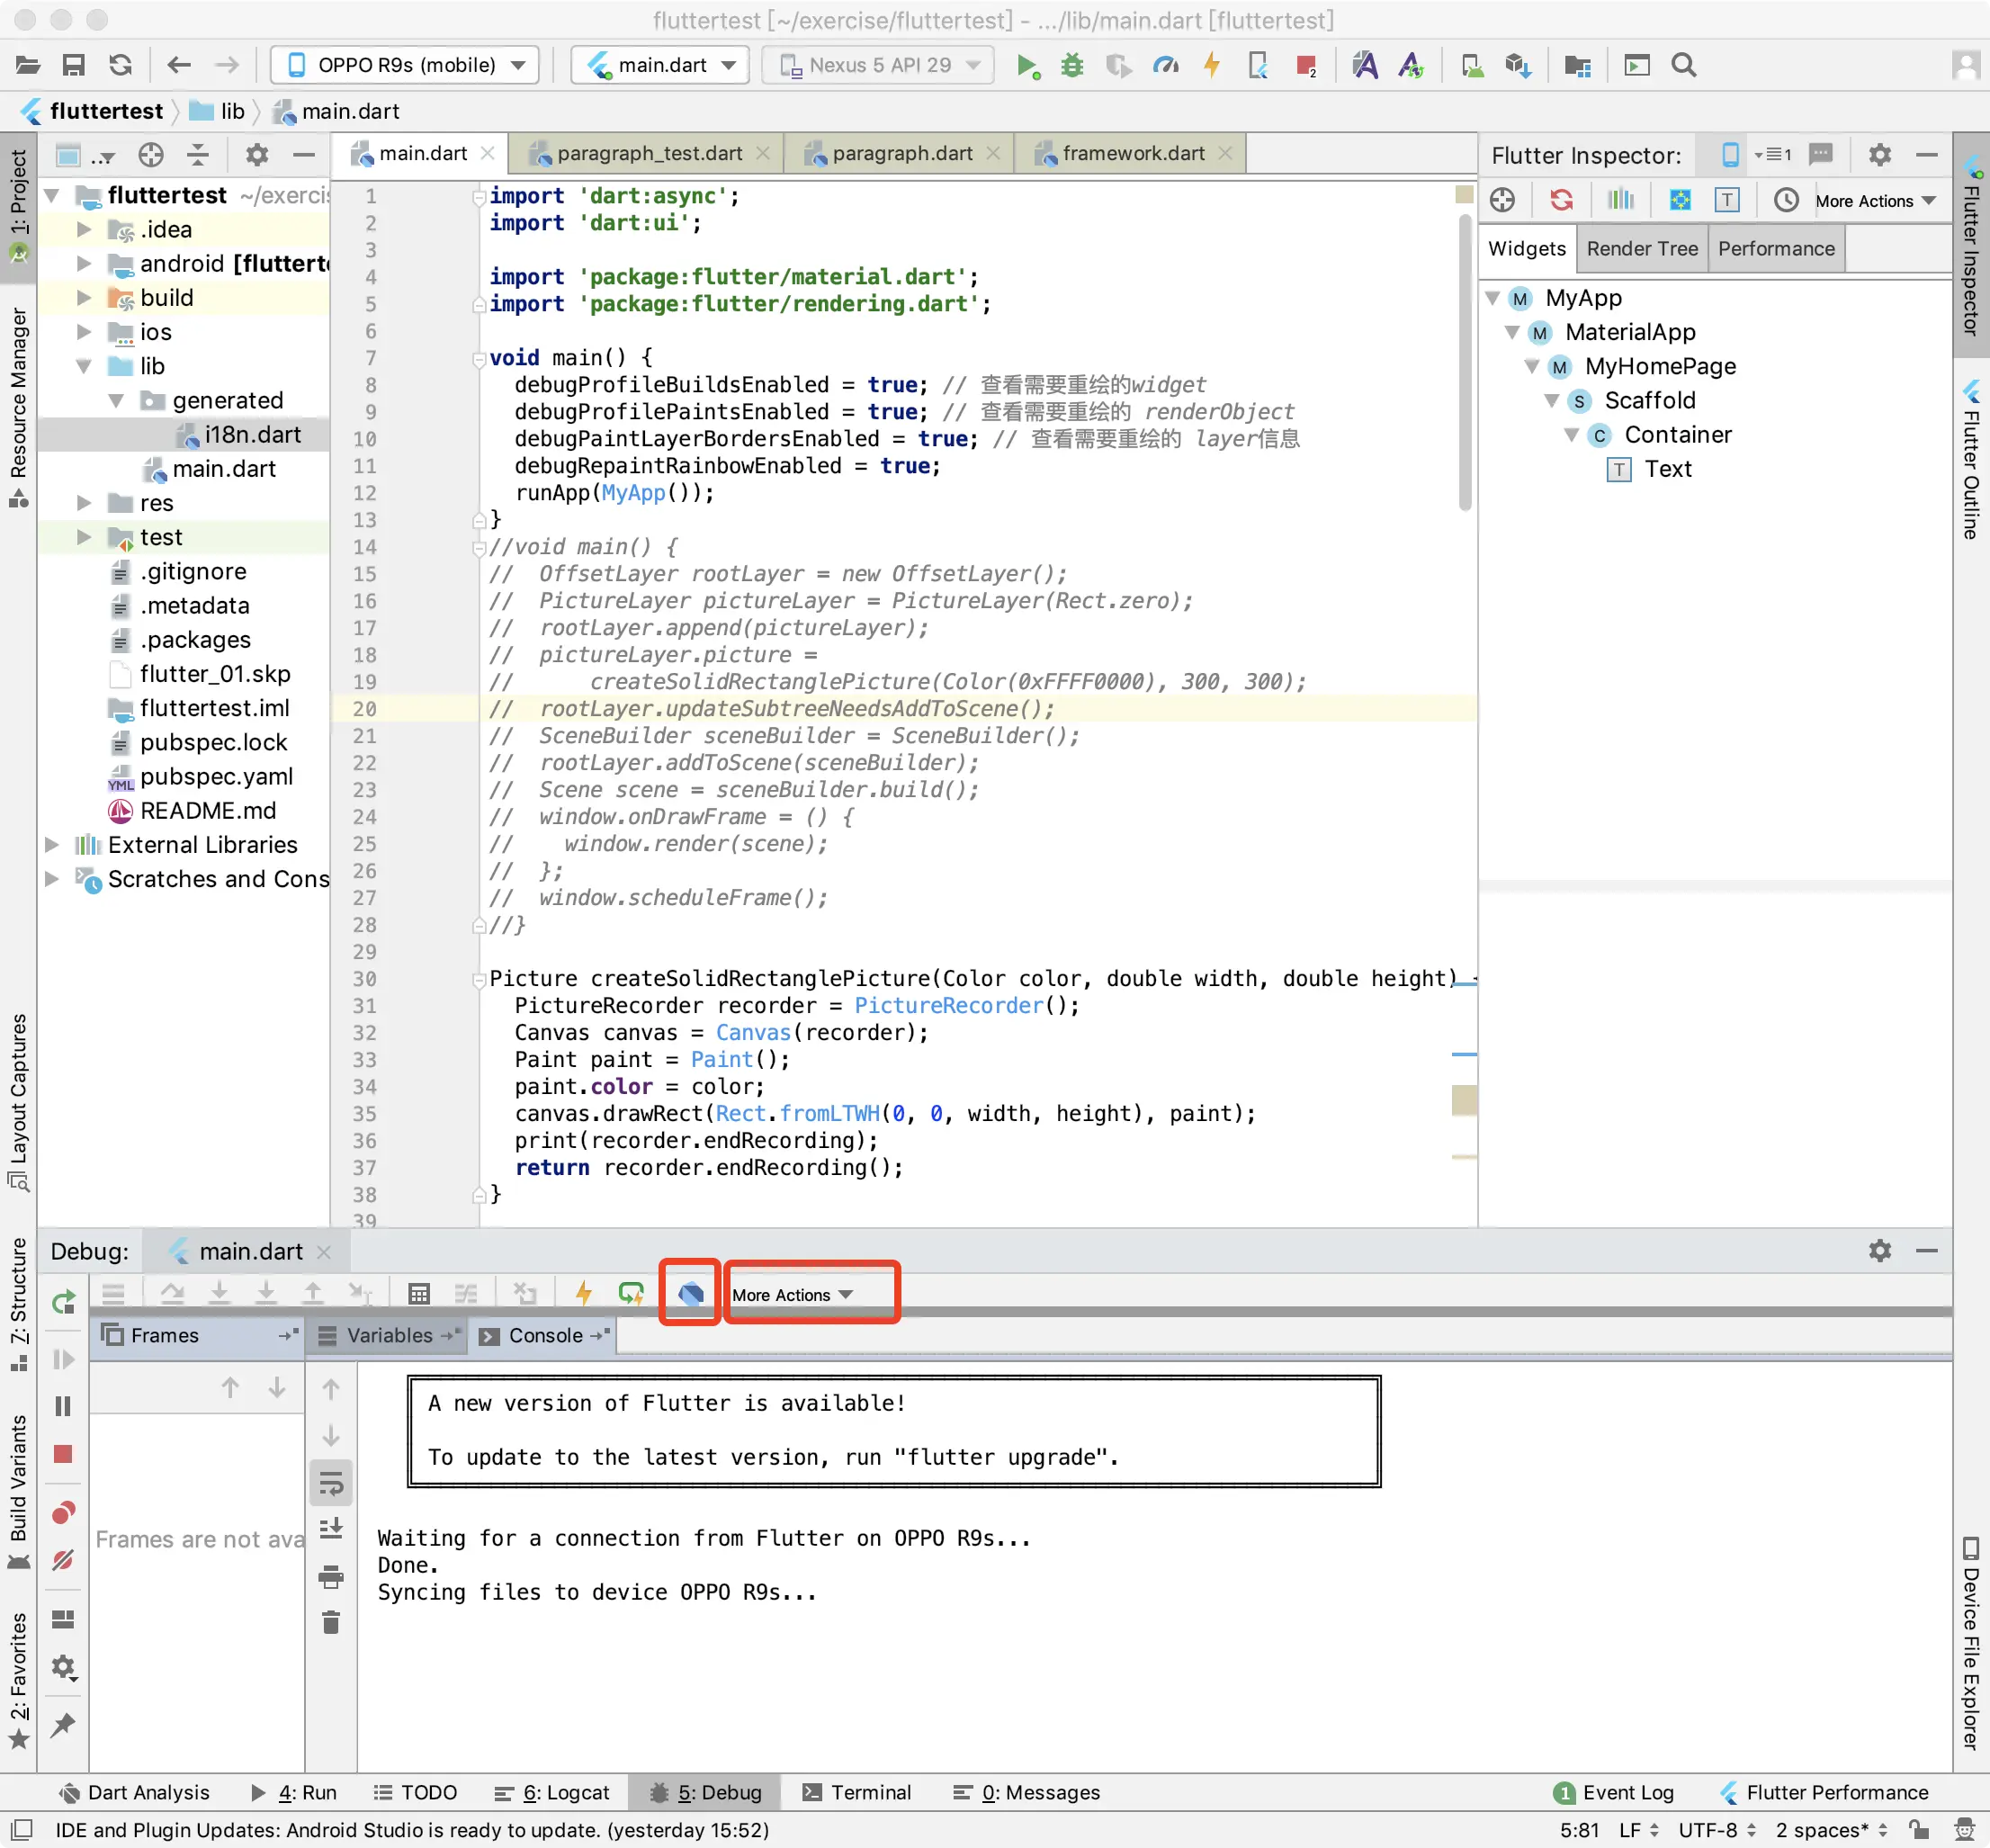Switch to the Variables tab
Viewport: 1990px width, 1848px height.
click(x=388, y=1335)
